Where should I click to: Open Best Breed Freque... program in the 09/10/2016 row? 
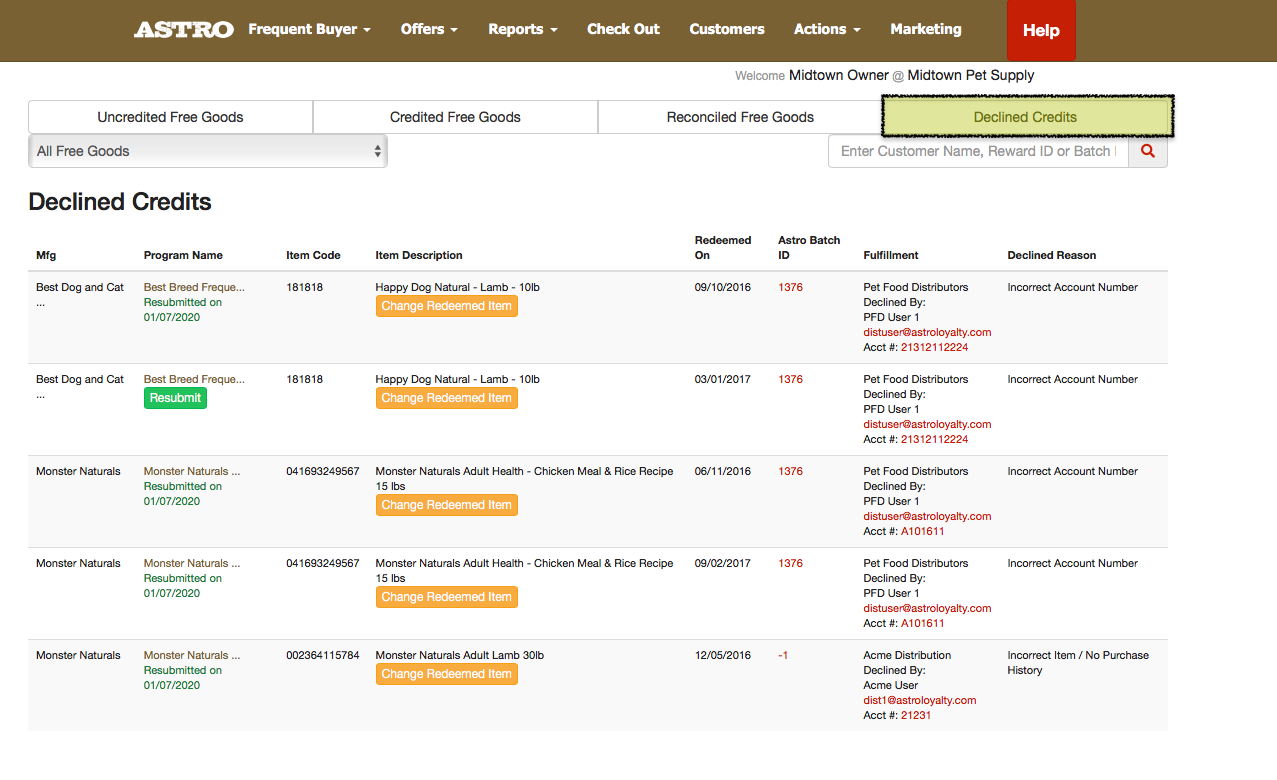[194, 287]
